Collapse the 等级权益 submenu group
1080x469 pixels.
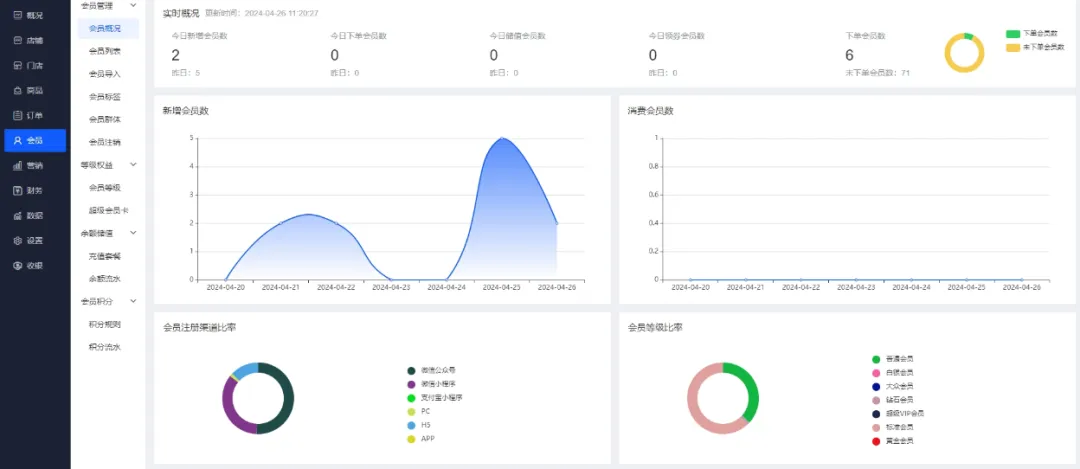(133, 165)
